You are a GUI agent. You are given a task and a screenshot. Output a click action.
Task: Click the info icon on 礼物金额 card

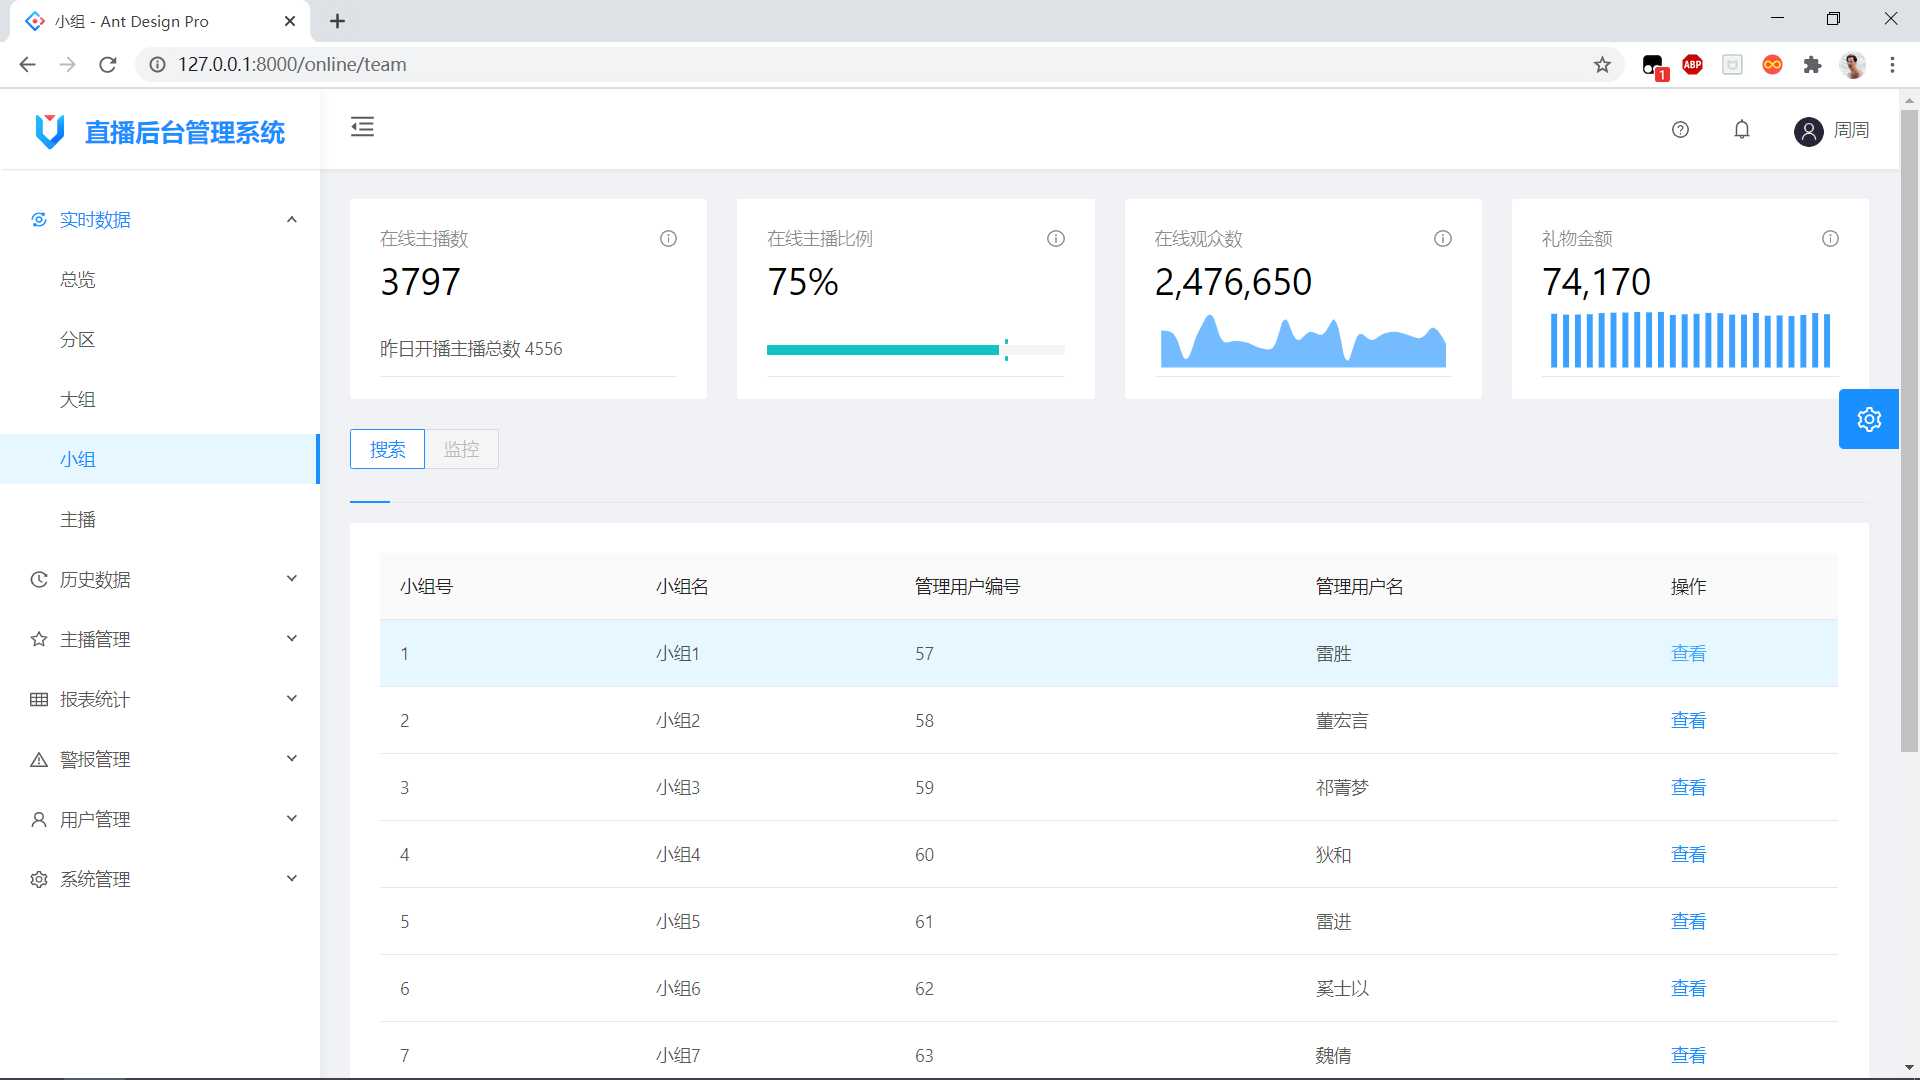click(x=1829, y=239)
